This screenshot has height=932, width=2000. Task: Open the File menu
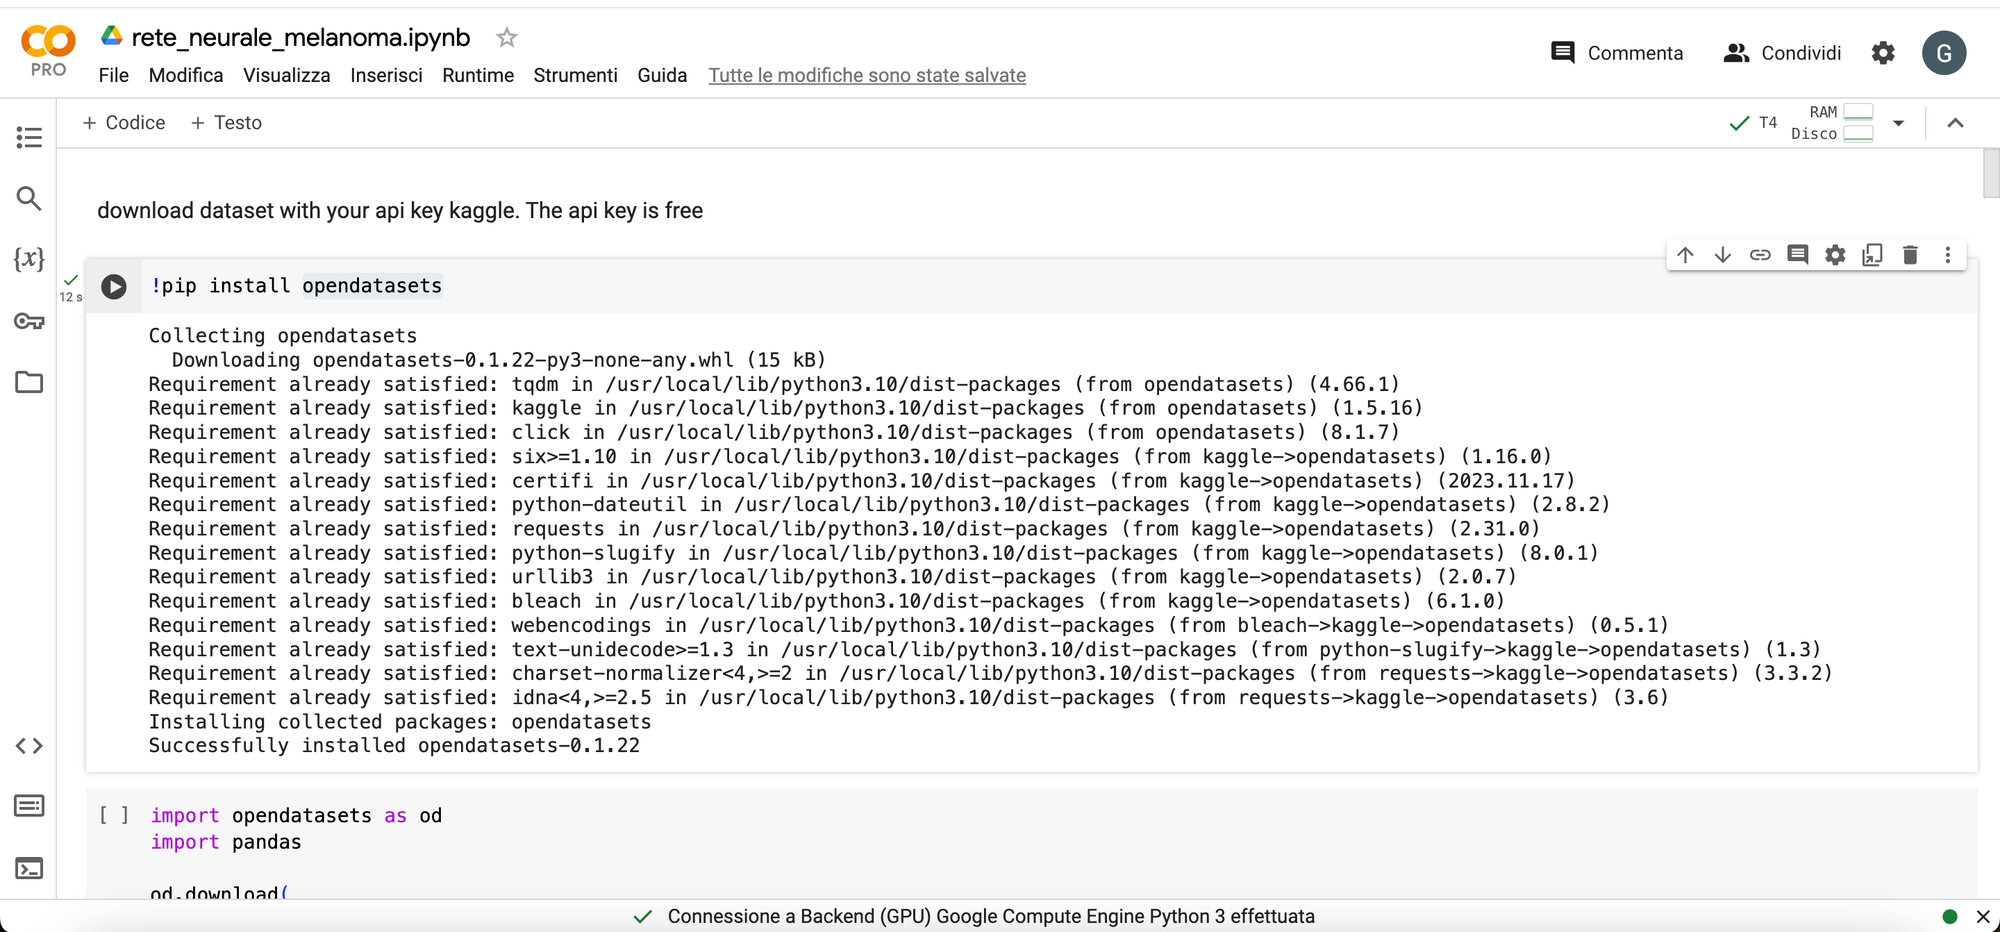114,75
